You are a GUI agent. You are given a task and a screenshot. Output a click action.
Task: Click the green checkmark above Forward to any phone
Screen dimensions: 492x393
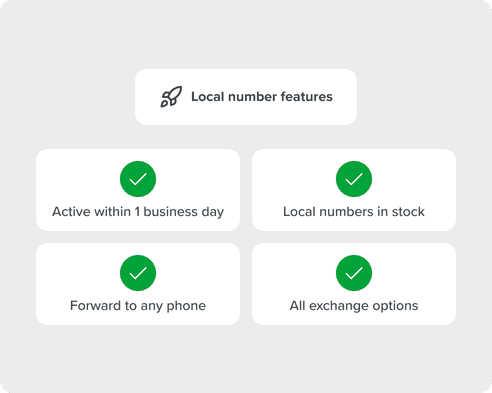pyautogui.click(x=138, y=273)
